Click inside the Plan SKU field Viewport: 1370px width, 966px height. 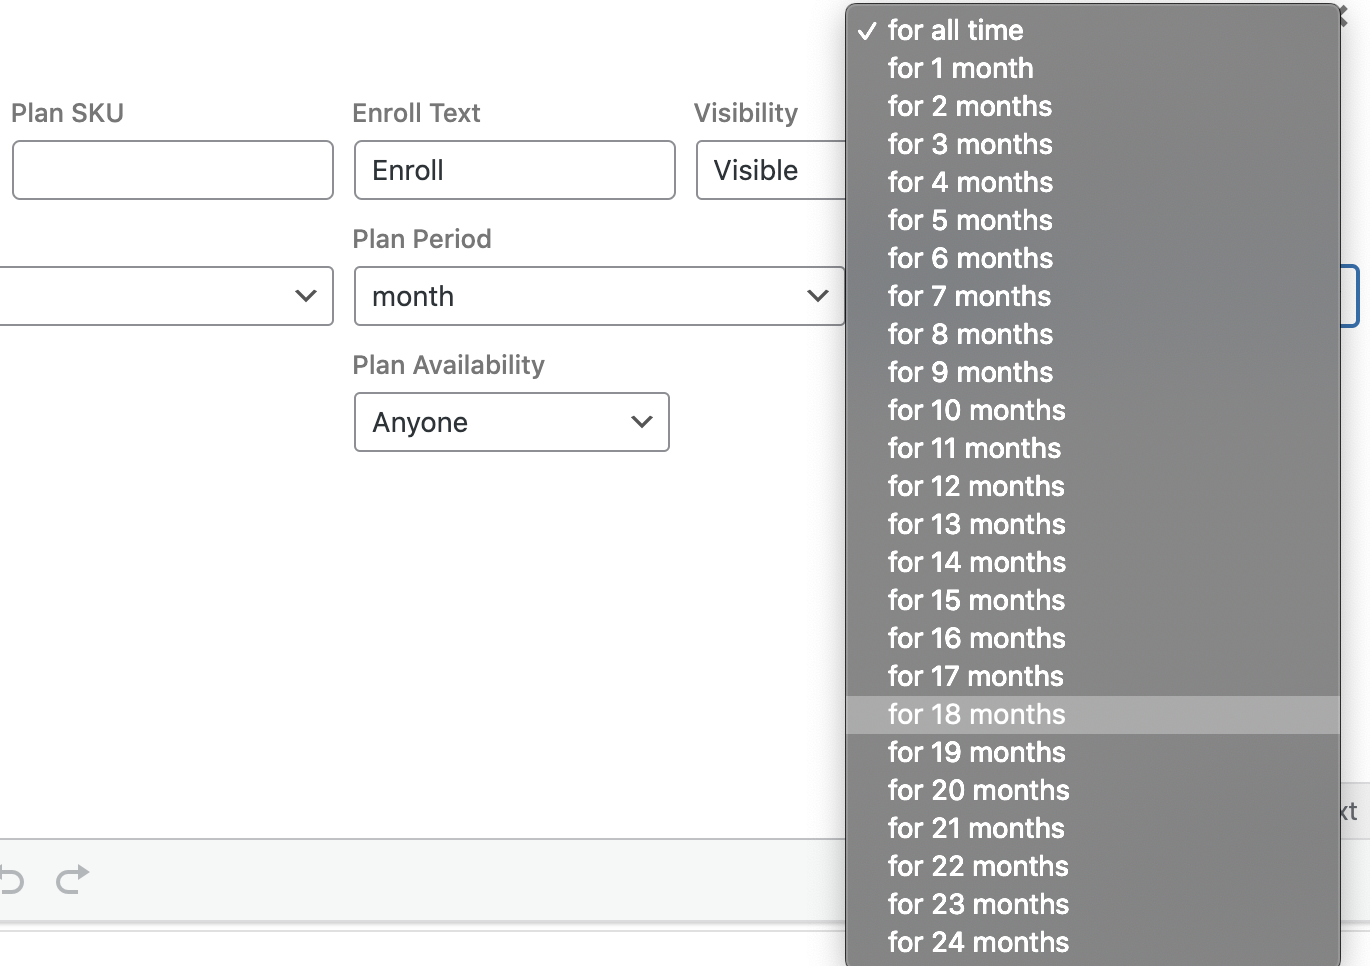(172, 170)
